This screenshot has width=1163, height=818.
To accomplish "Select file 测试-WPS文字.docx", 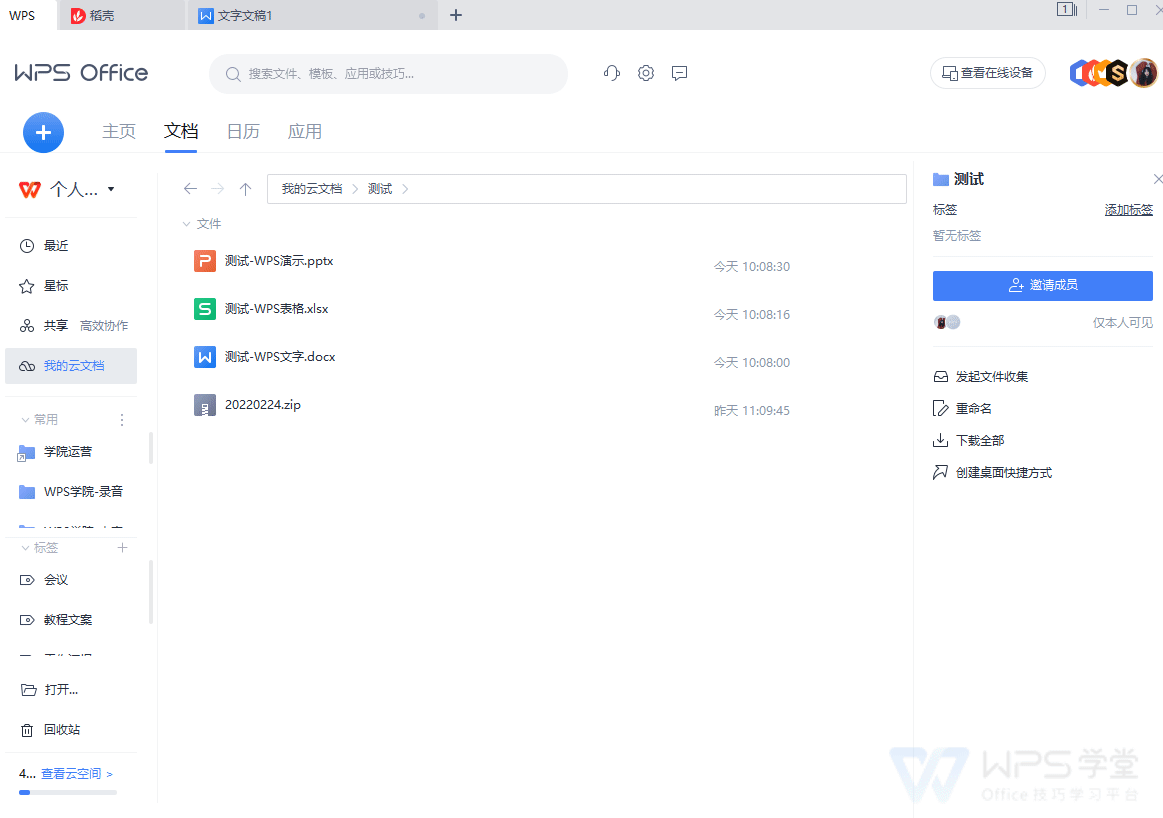I will pos(280,357).
